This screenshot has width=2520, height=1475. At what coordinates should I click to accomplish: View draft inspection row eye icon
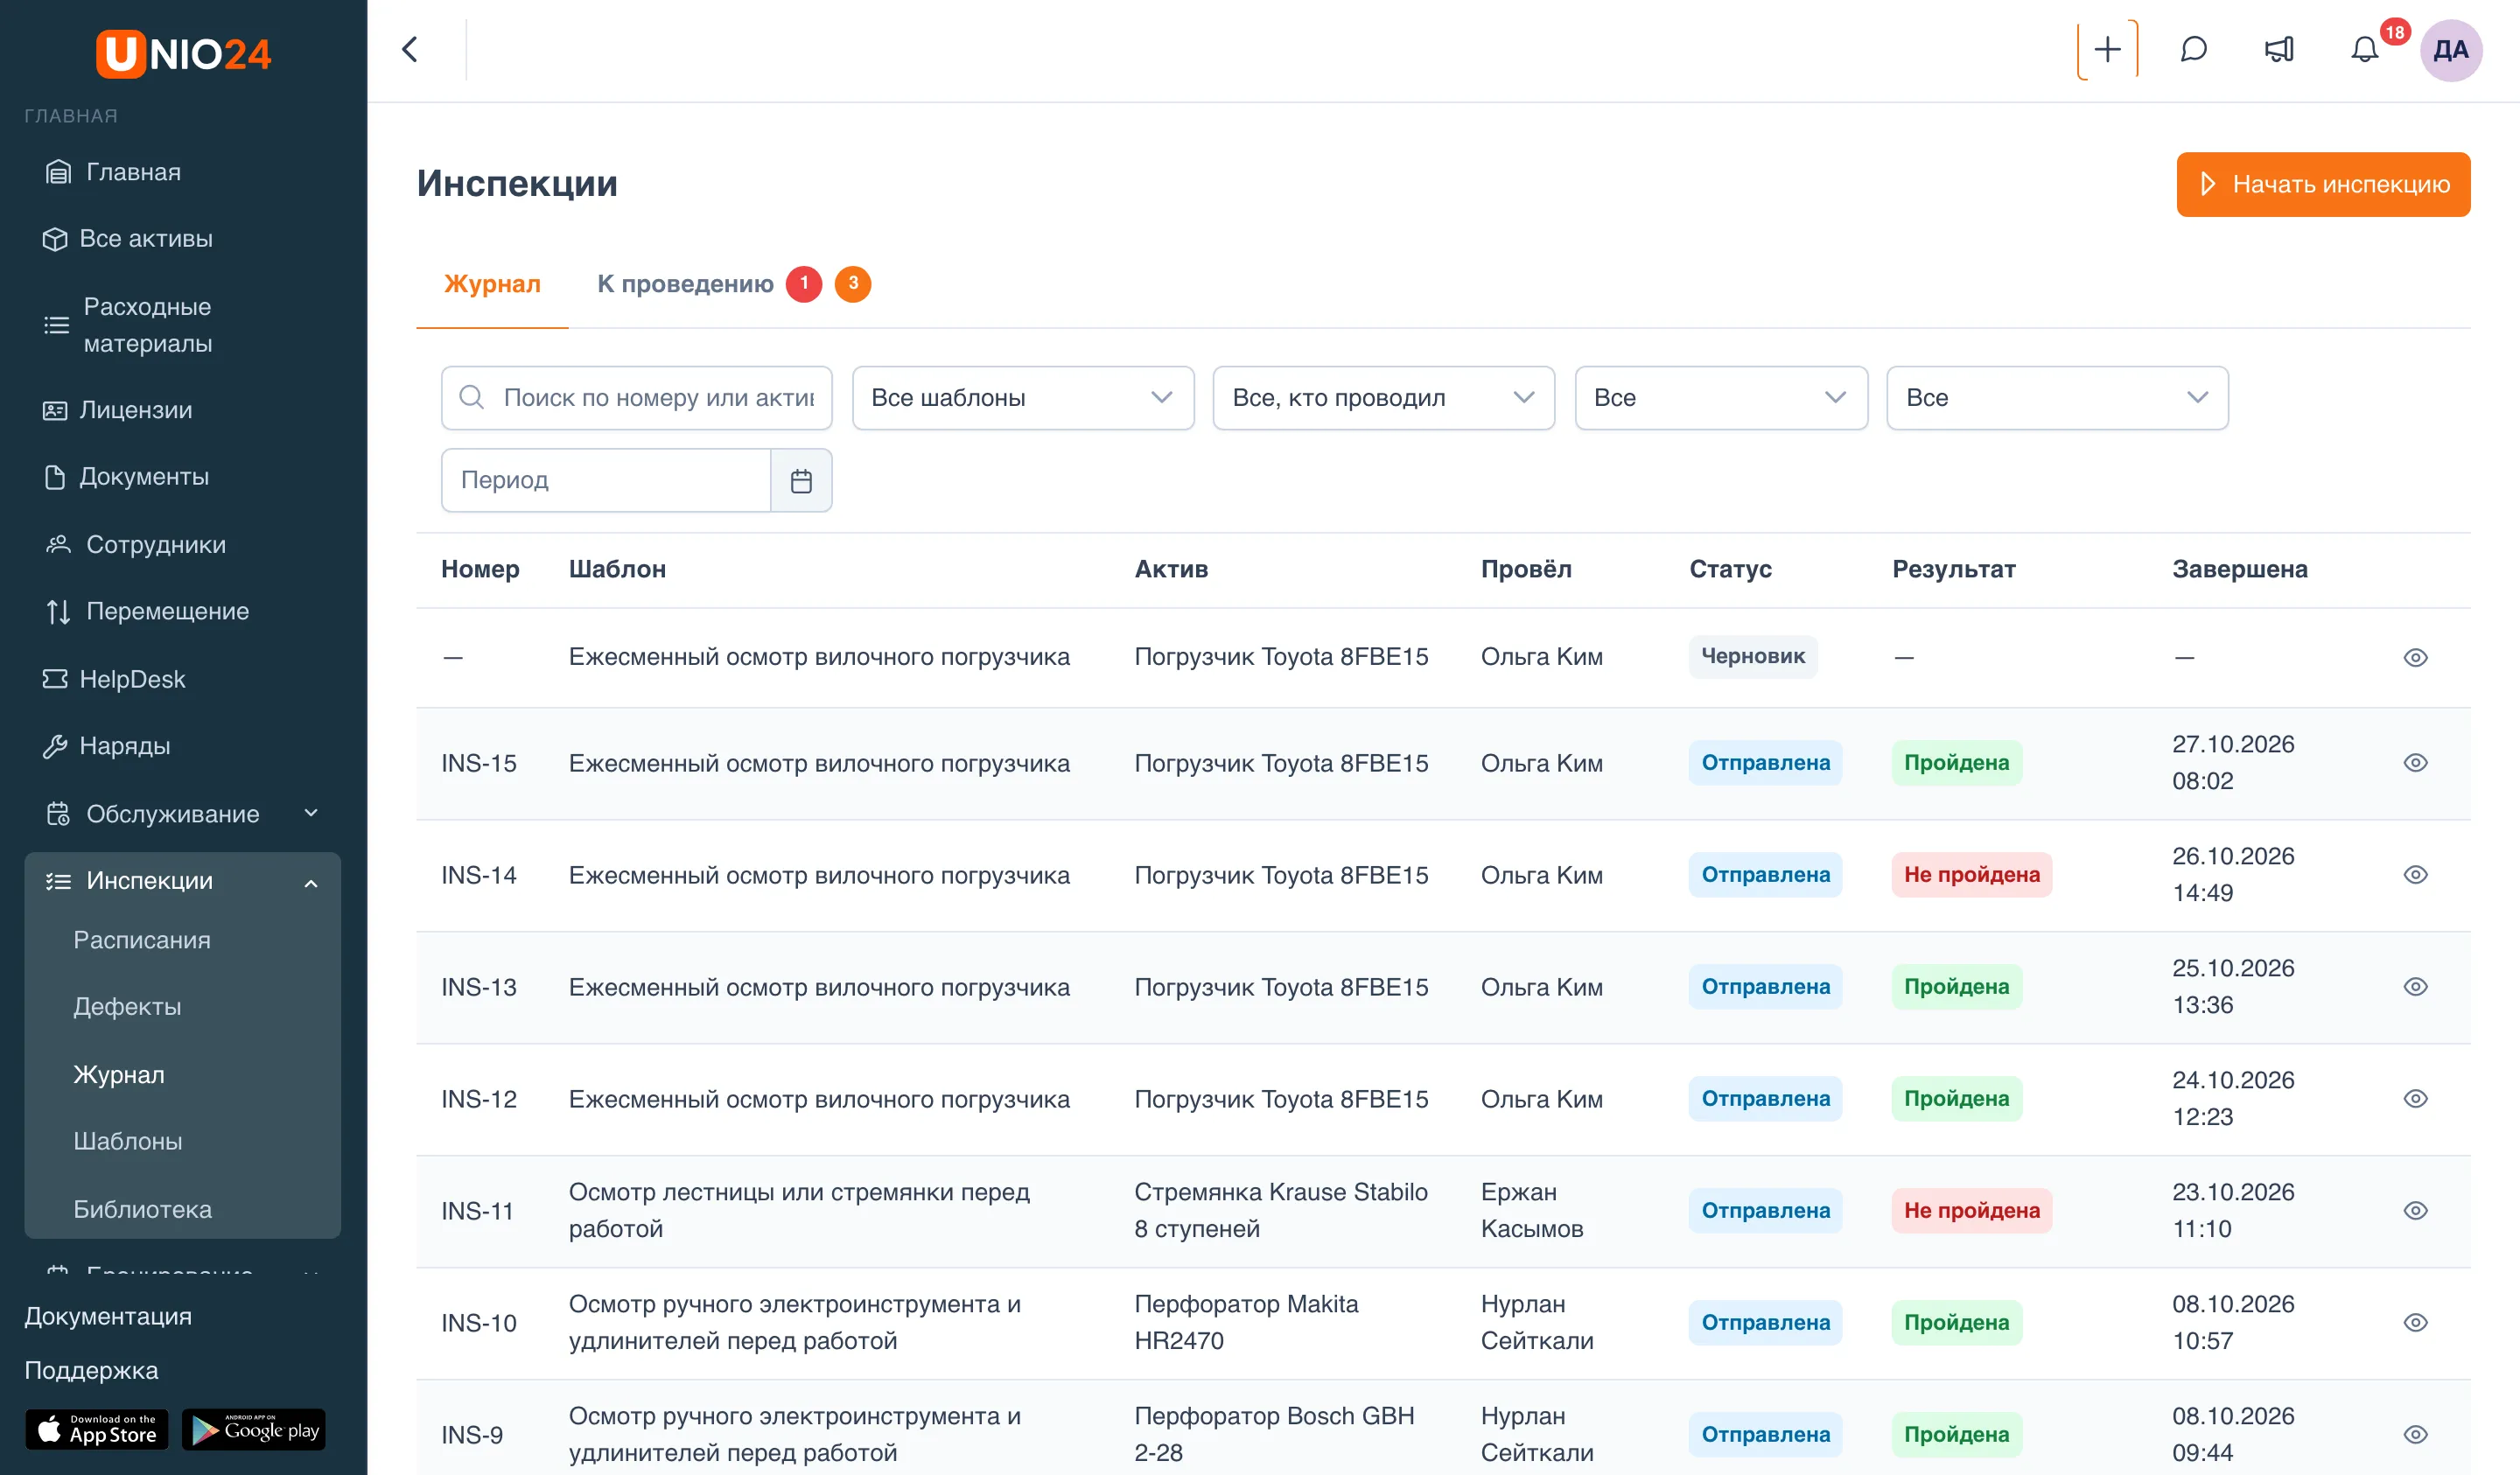2415,657
